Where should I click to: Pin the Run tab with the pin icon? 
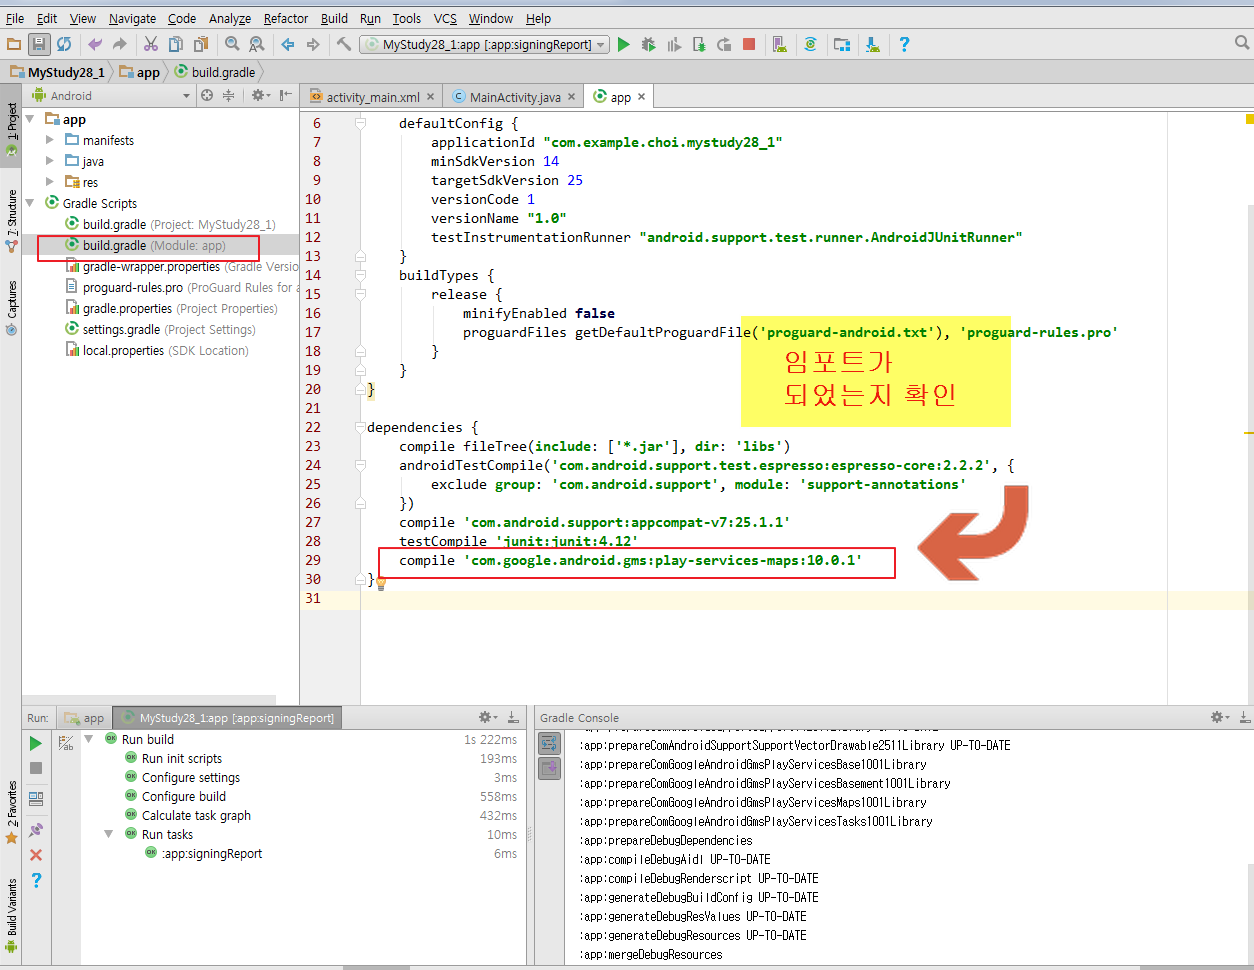point(36,829)
